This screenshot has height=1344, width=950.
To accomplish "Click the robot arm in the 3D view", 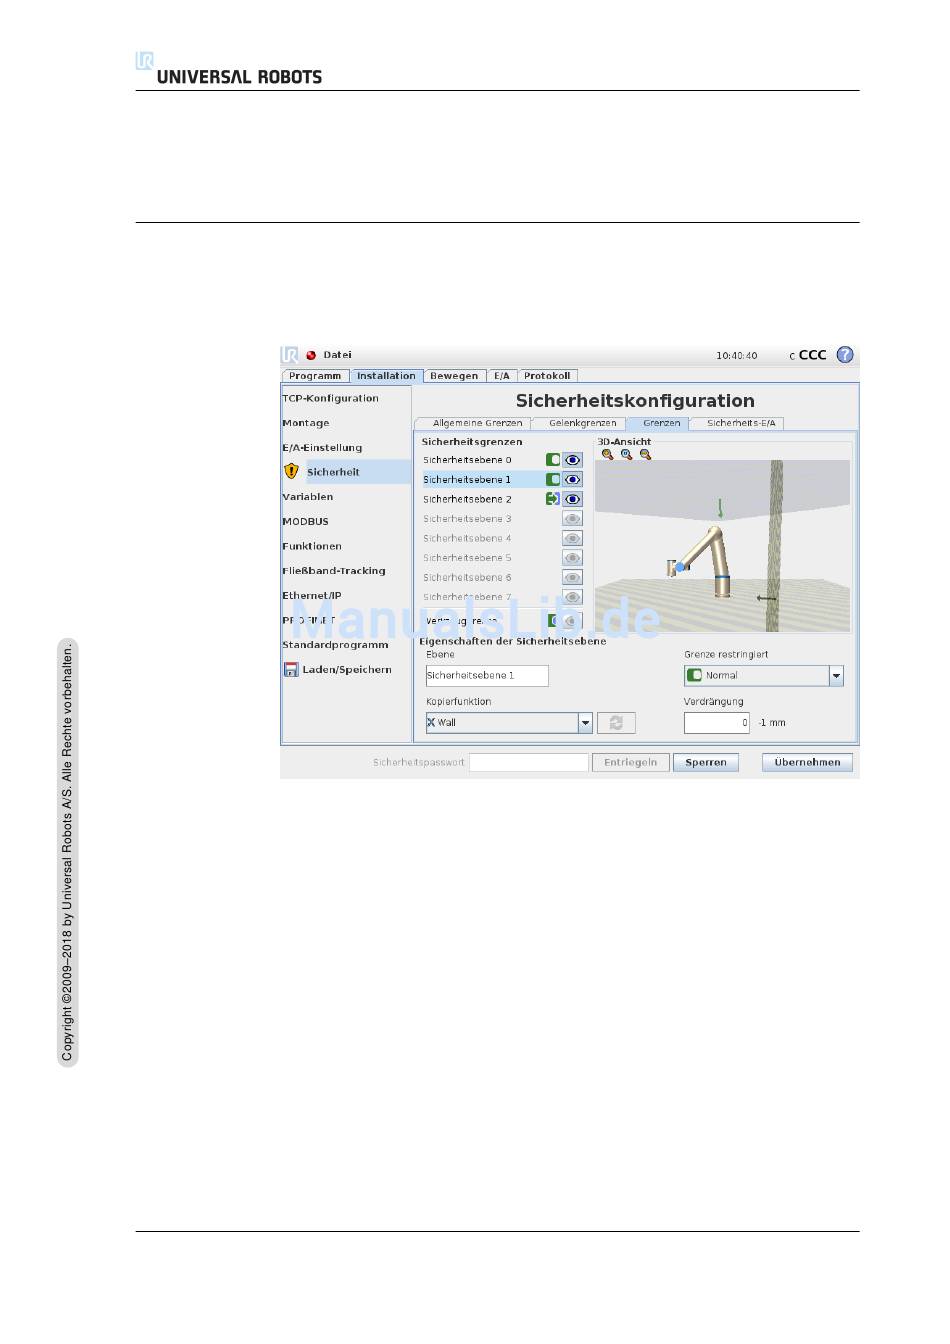I will point(705,562).
